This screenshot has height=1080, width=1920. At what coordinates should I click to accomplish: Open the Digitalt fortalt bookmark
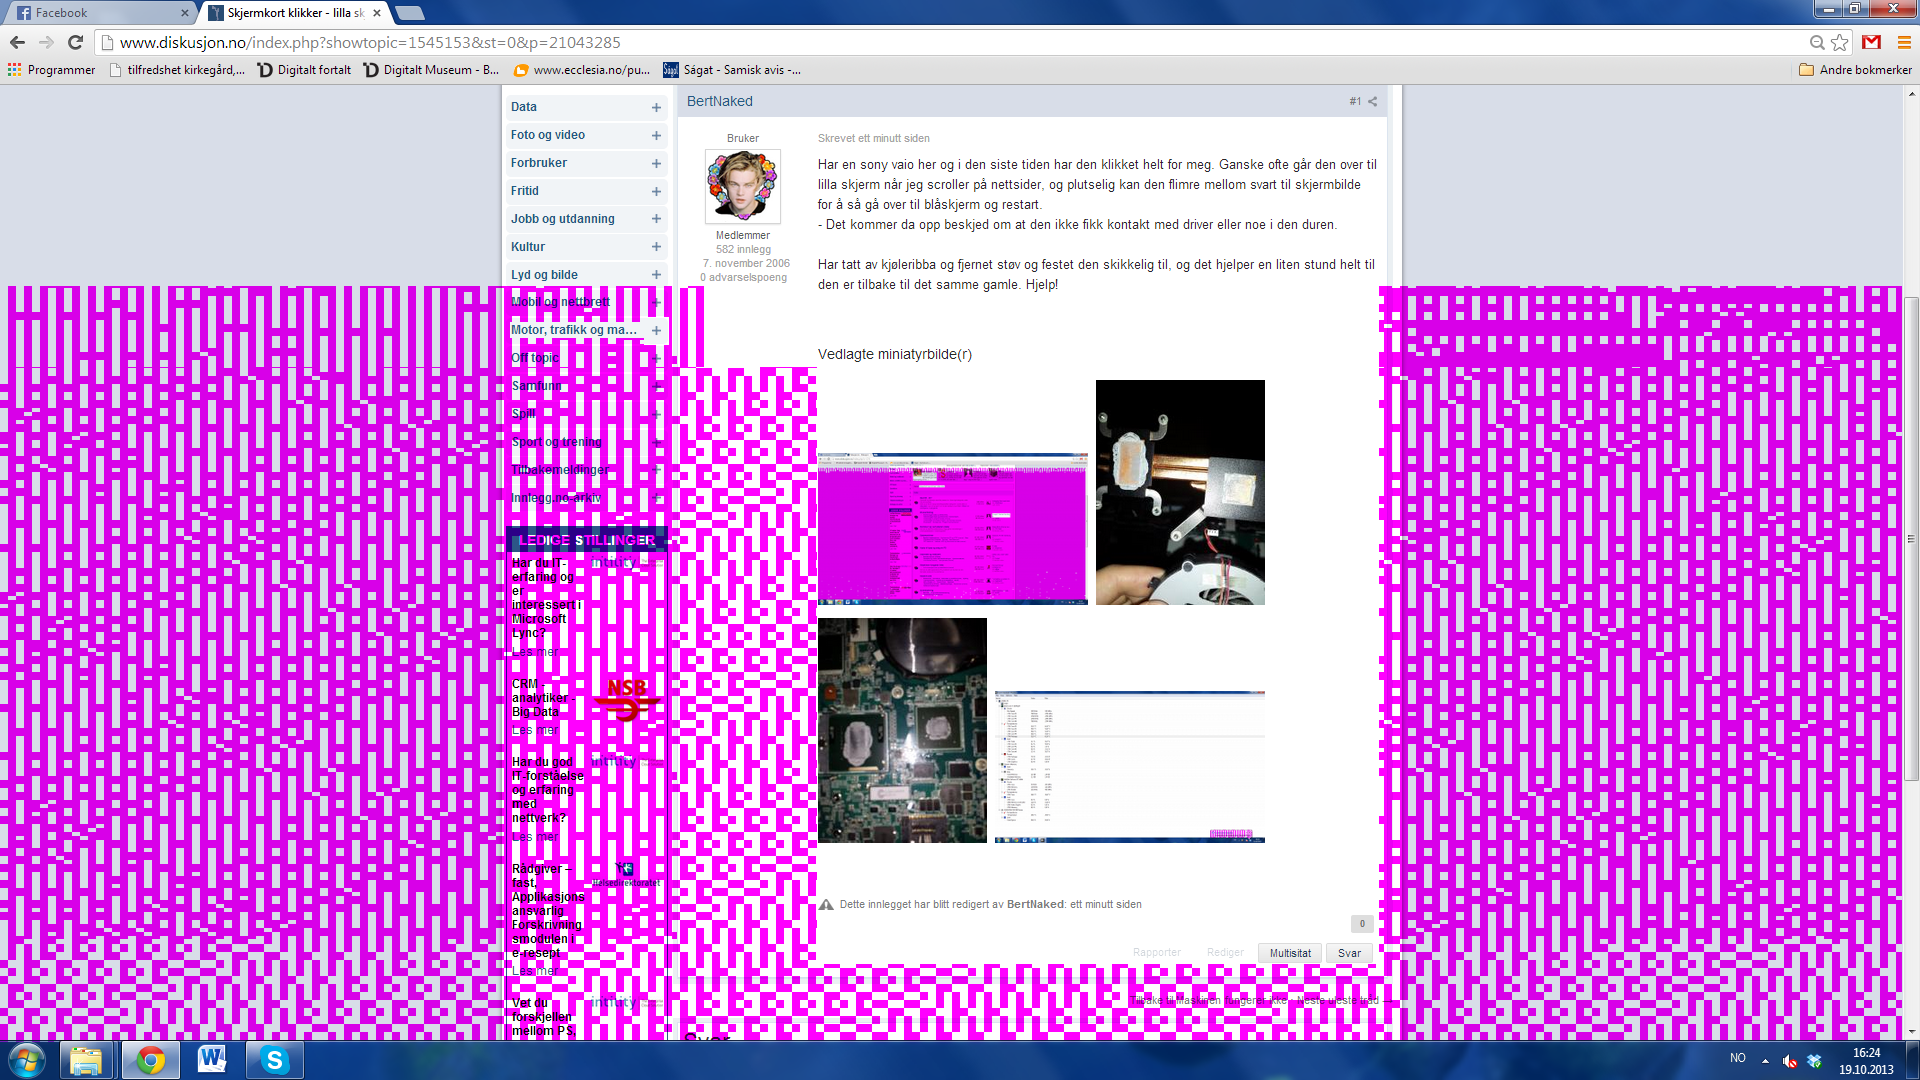point(305,70)
